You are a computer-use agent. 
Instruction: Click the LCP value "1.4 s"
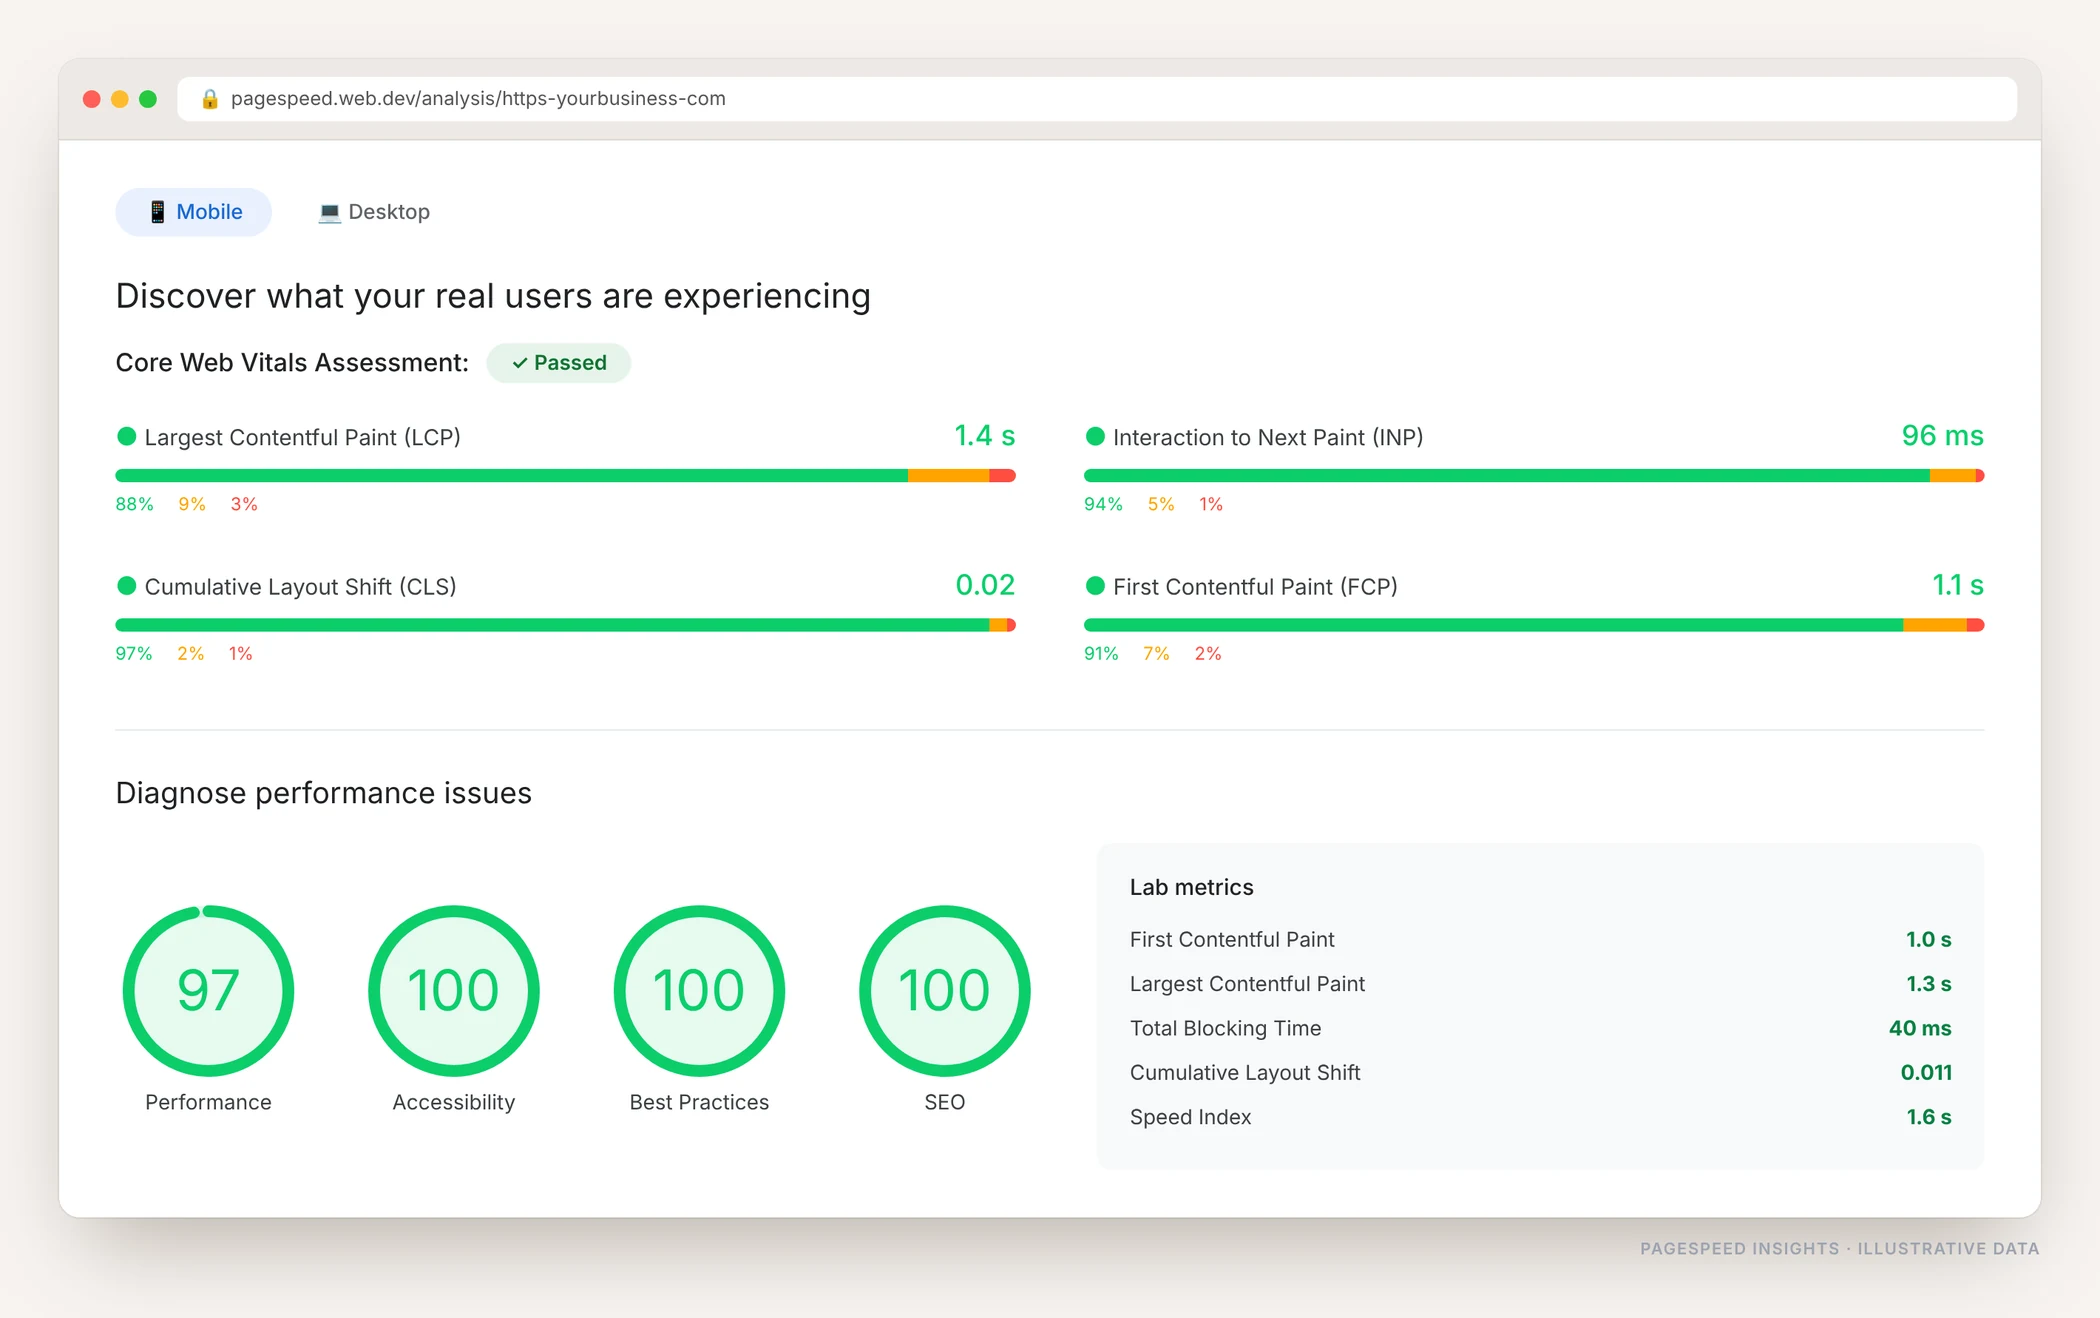click(x=984, y=436)
